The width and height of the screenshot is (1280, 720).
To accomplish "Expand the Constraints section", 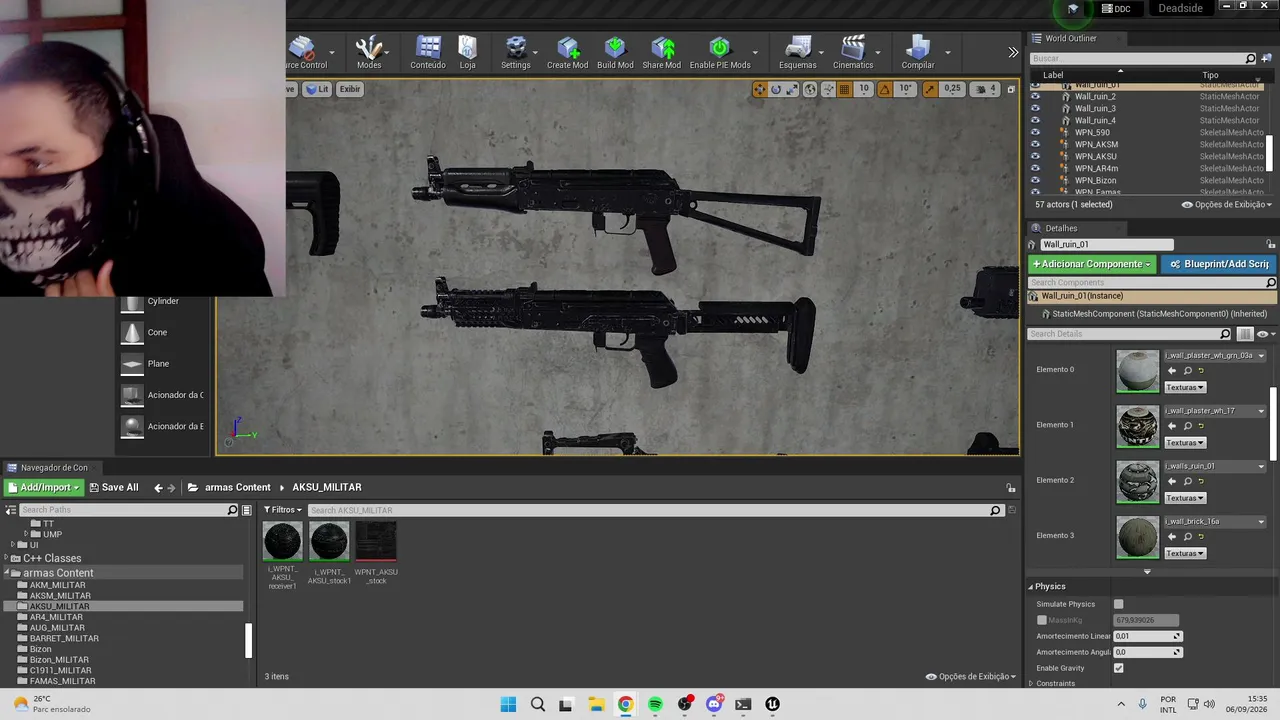I will 1055,683.
